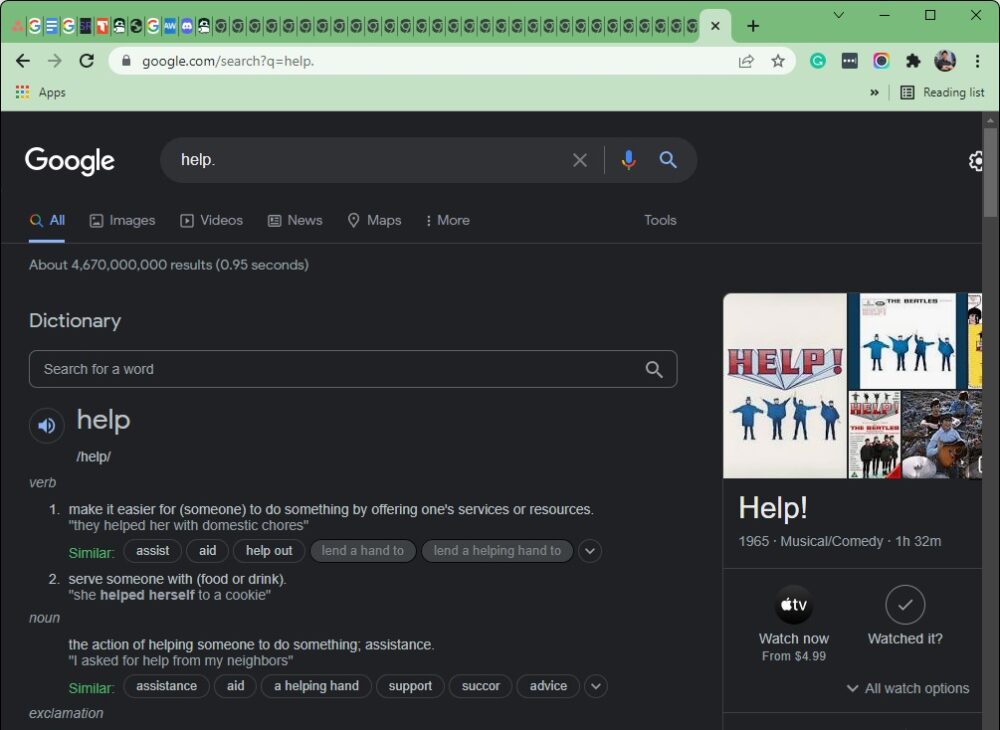Open Apps shortcut in bookmarks bar
The height and width of the screenshot is (730, 1000).
click(41, 92)
